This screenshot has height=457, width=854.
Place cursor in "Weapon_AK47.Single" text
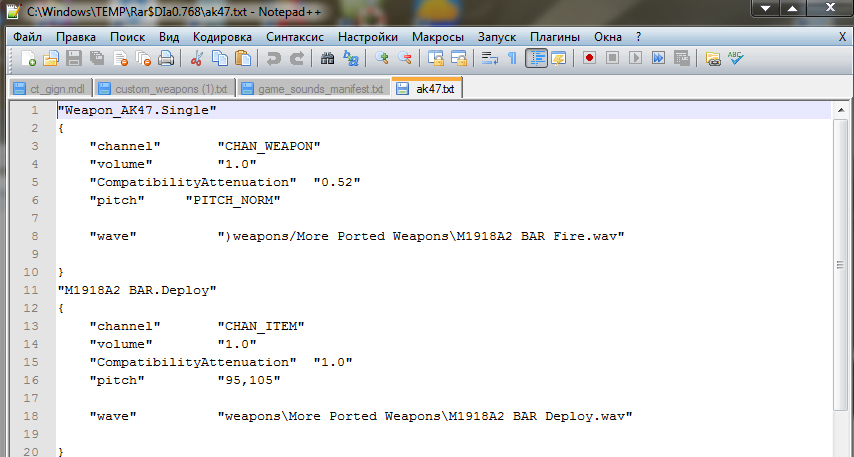137,110
